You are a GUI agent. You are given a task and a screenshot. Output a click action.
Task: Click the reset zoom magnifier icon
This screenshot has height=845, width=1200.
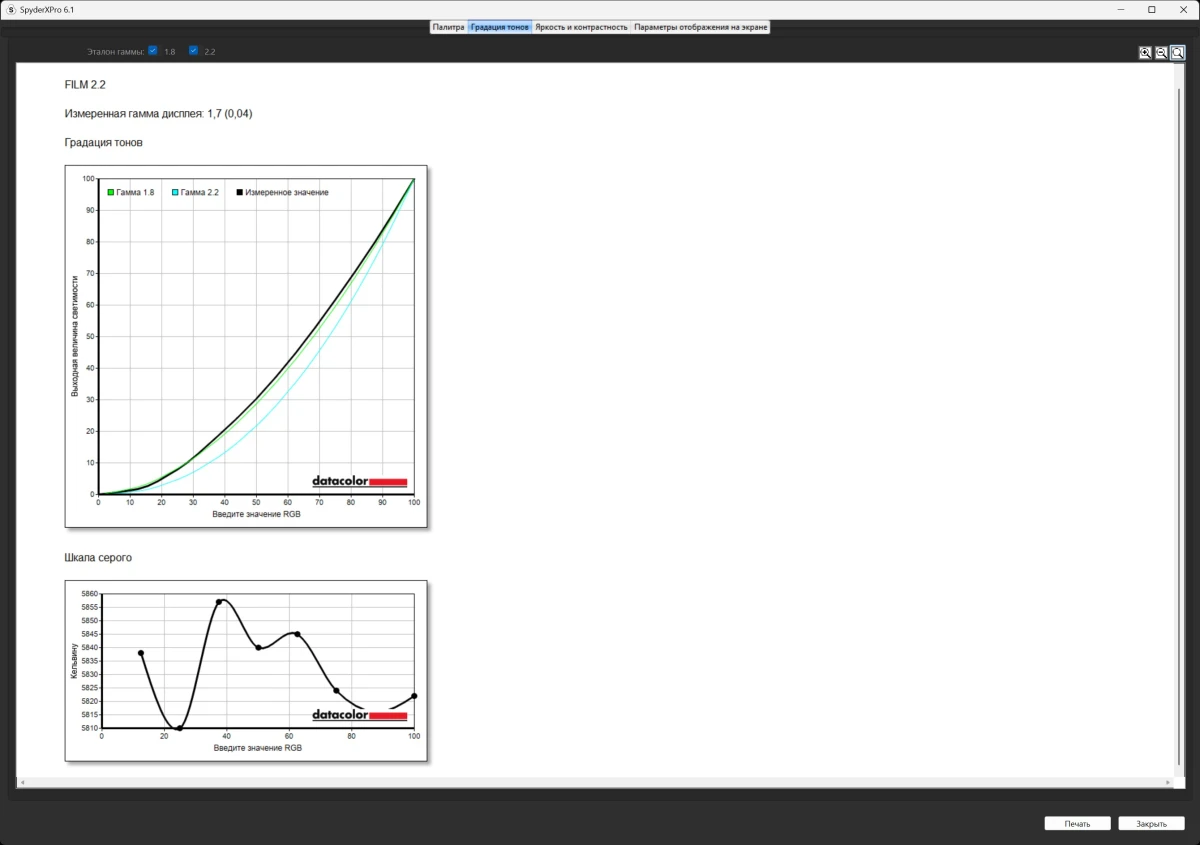click(x=1177, y=53)
